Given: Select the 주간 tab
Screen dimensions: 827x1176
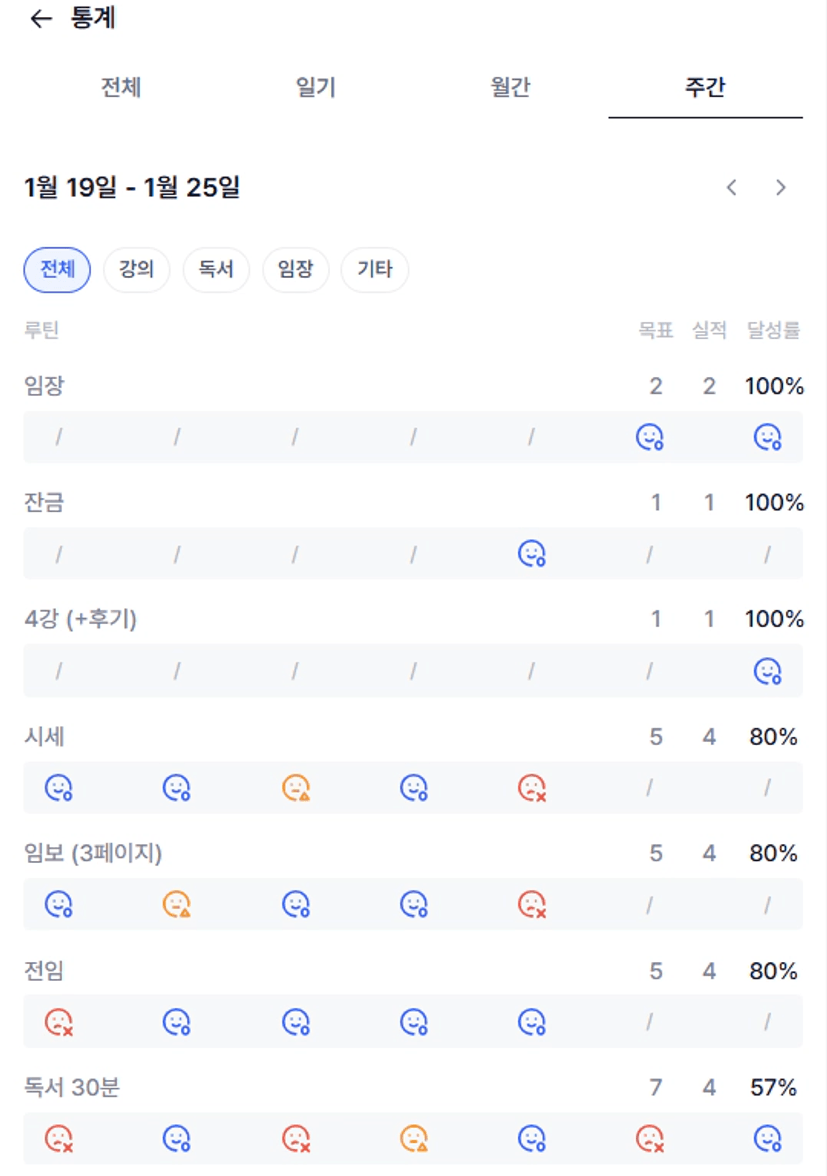Looking at the screenshot, I should (x=705, y=87).
